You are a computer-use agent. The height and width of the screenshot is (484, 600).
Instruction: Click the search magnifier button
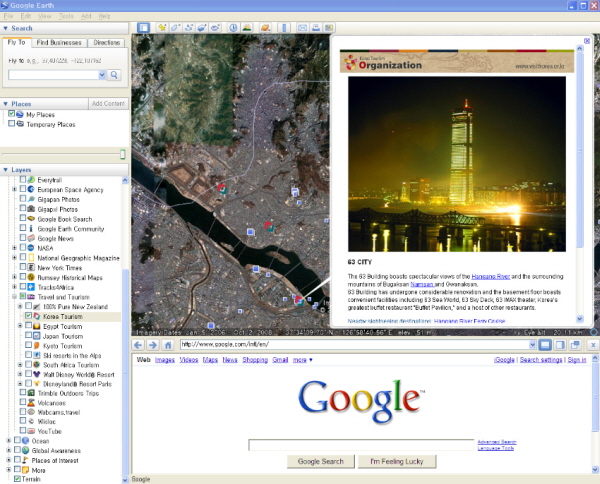(115, 75)
